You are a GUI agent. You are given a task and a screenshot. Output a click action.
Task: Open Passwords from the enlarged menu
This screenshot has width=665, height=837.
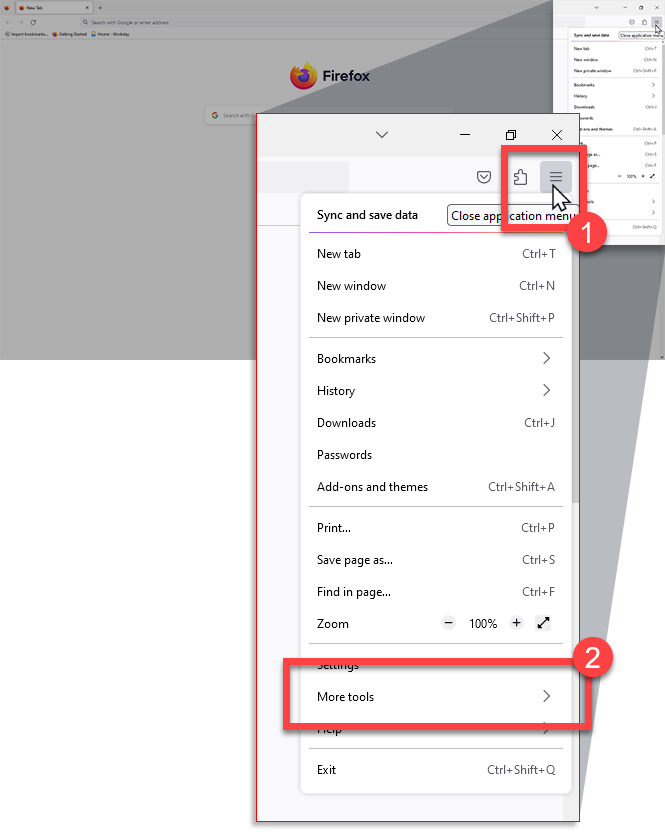(436, 455)
